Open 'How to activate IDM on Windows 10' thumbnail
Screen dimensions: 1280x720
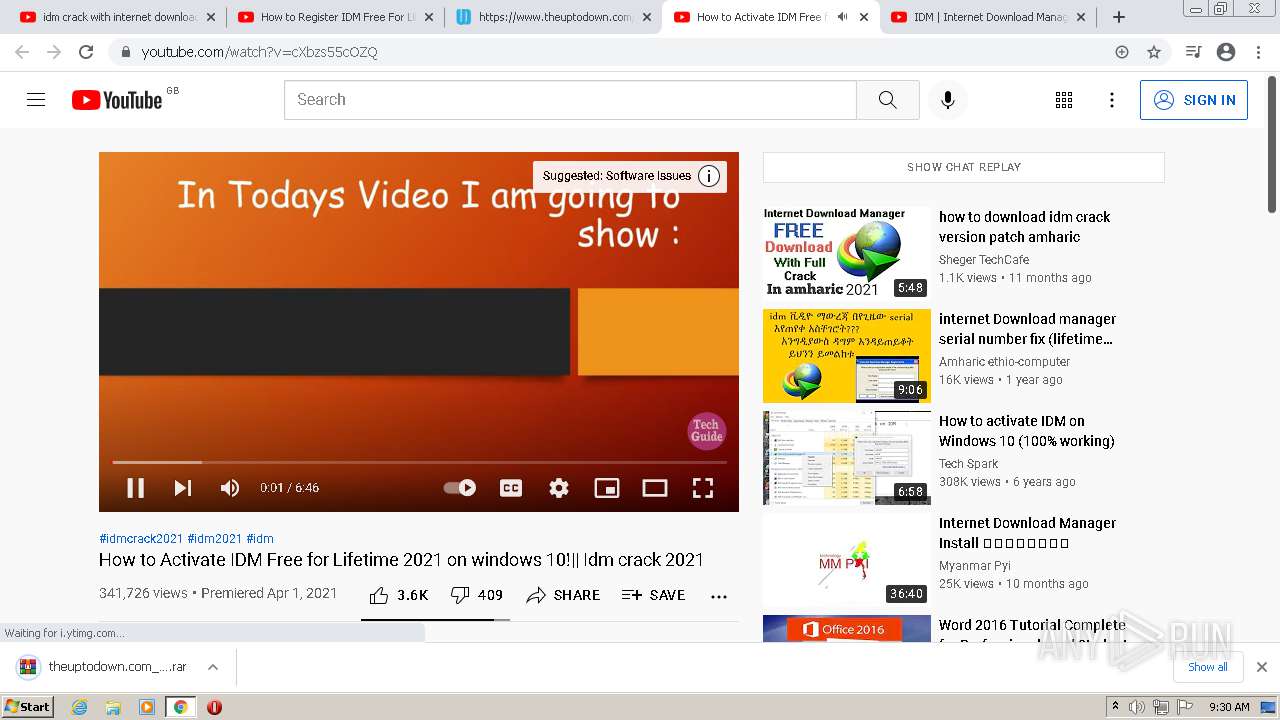coord(847,457)
